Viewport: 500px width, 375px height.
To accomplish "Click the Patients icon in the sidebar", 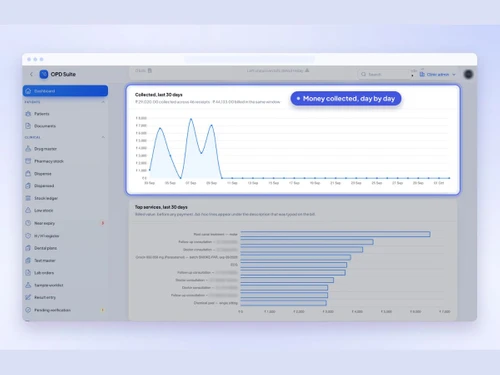I will (x=28, y=114).
